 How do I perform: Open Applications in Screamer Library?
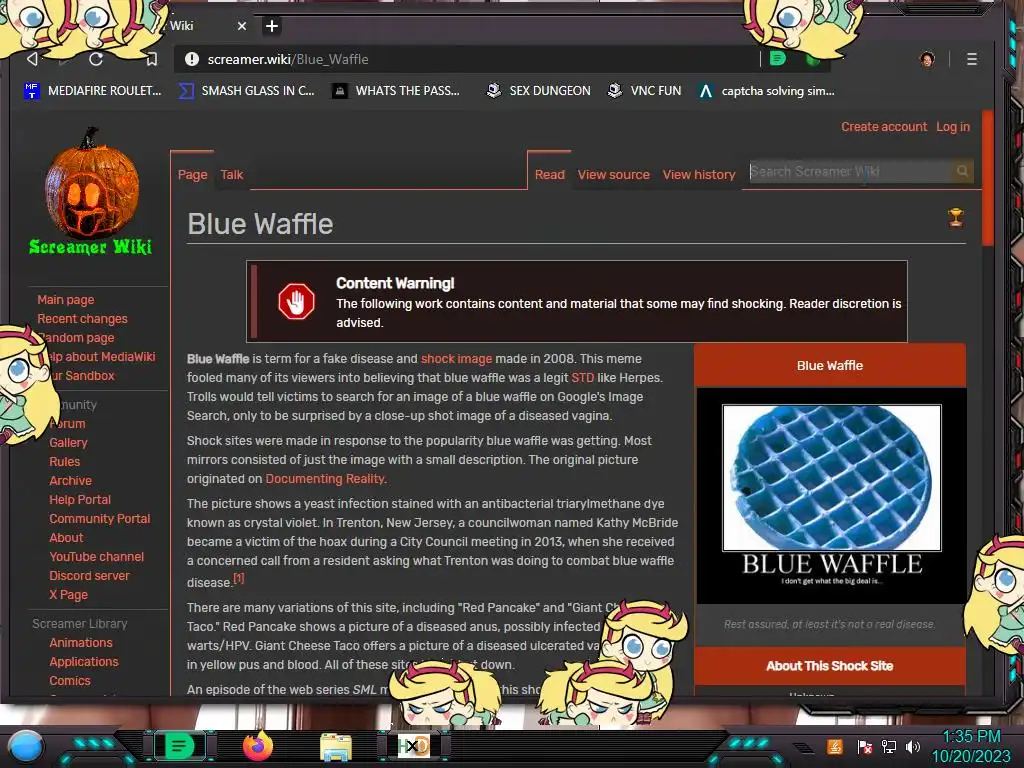pyautogui.click(x=84, y=662)
